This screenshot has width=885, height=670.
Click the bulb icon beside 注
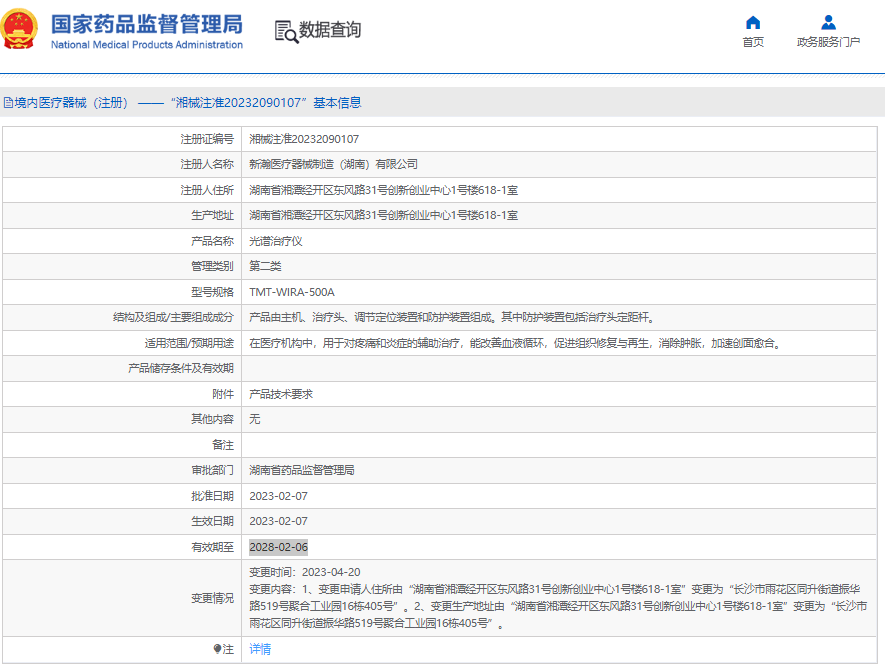217,649
